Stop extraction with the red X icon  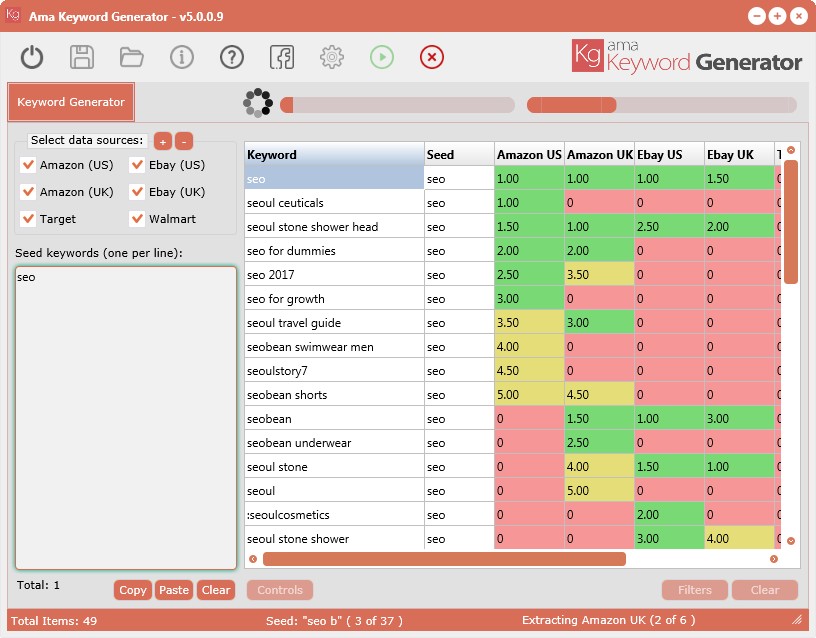coord(431,57)
